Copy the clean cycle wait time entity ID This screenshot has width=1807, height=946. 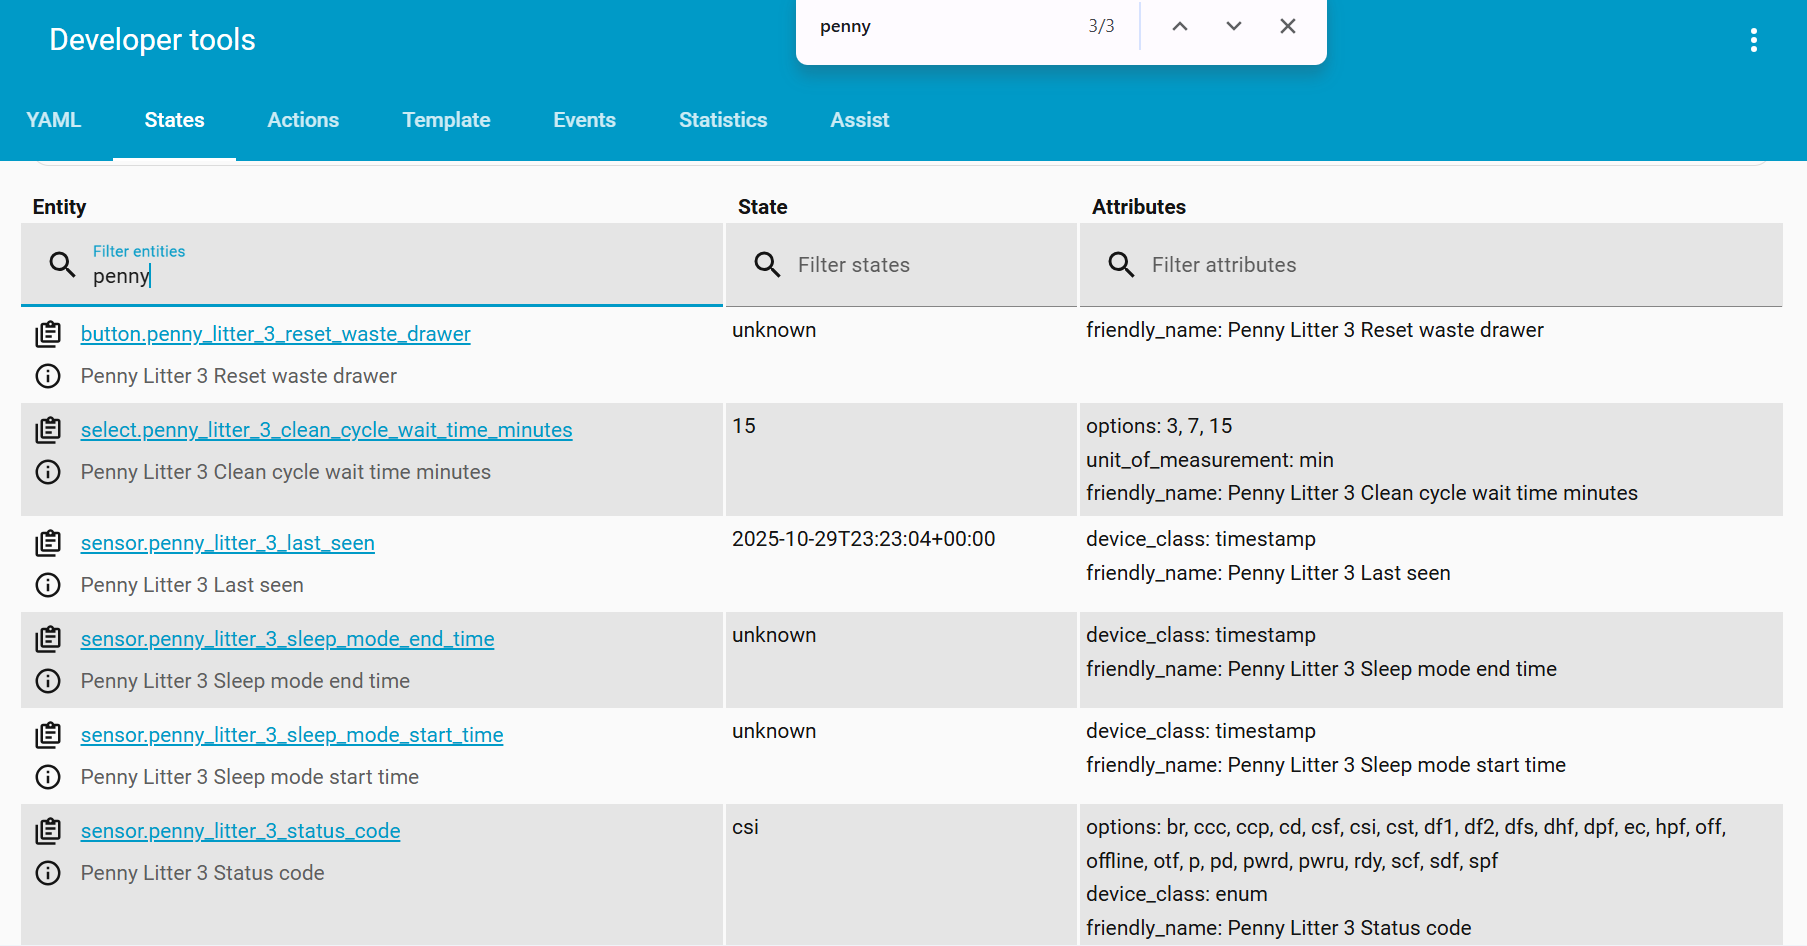[x=48, y=430]
